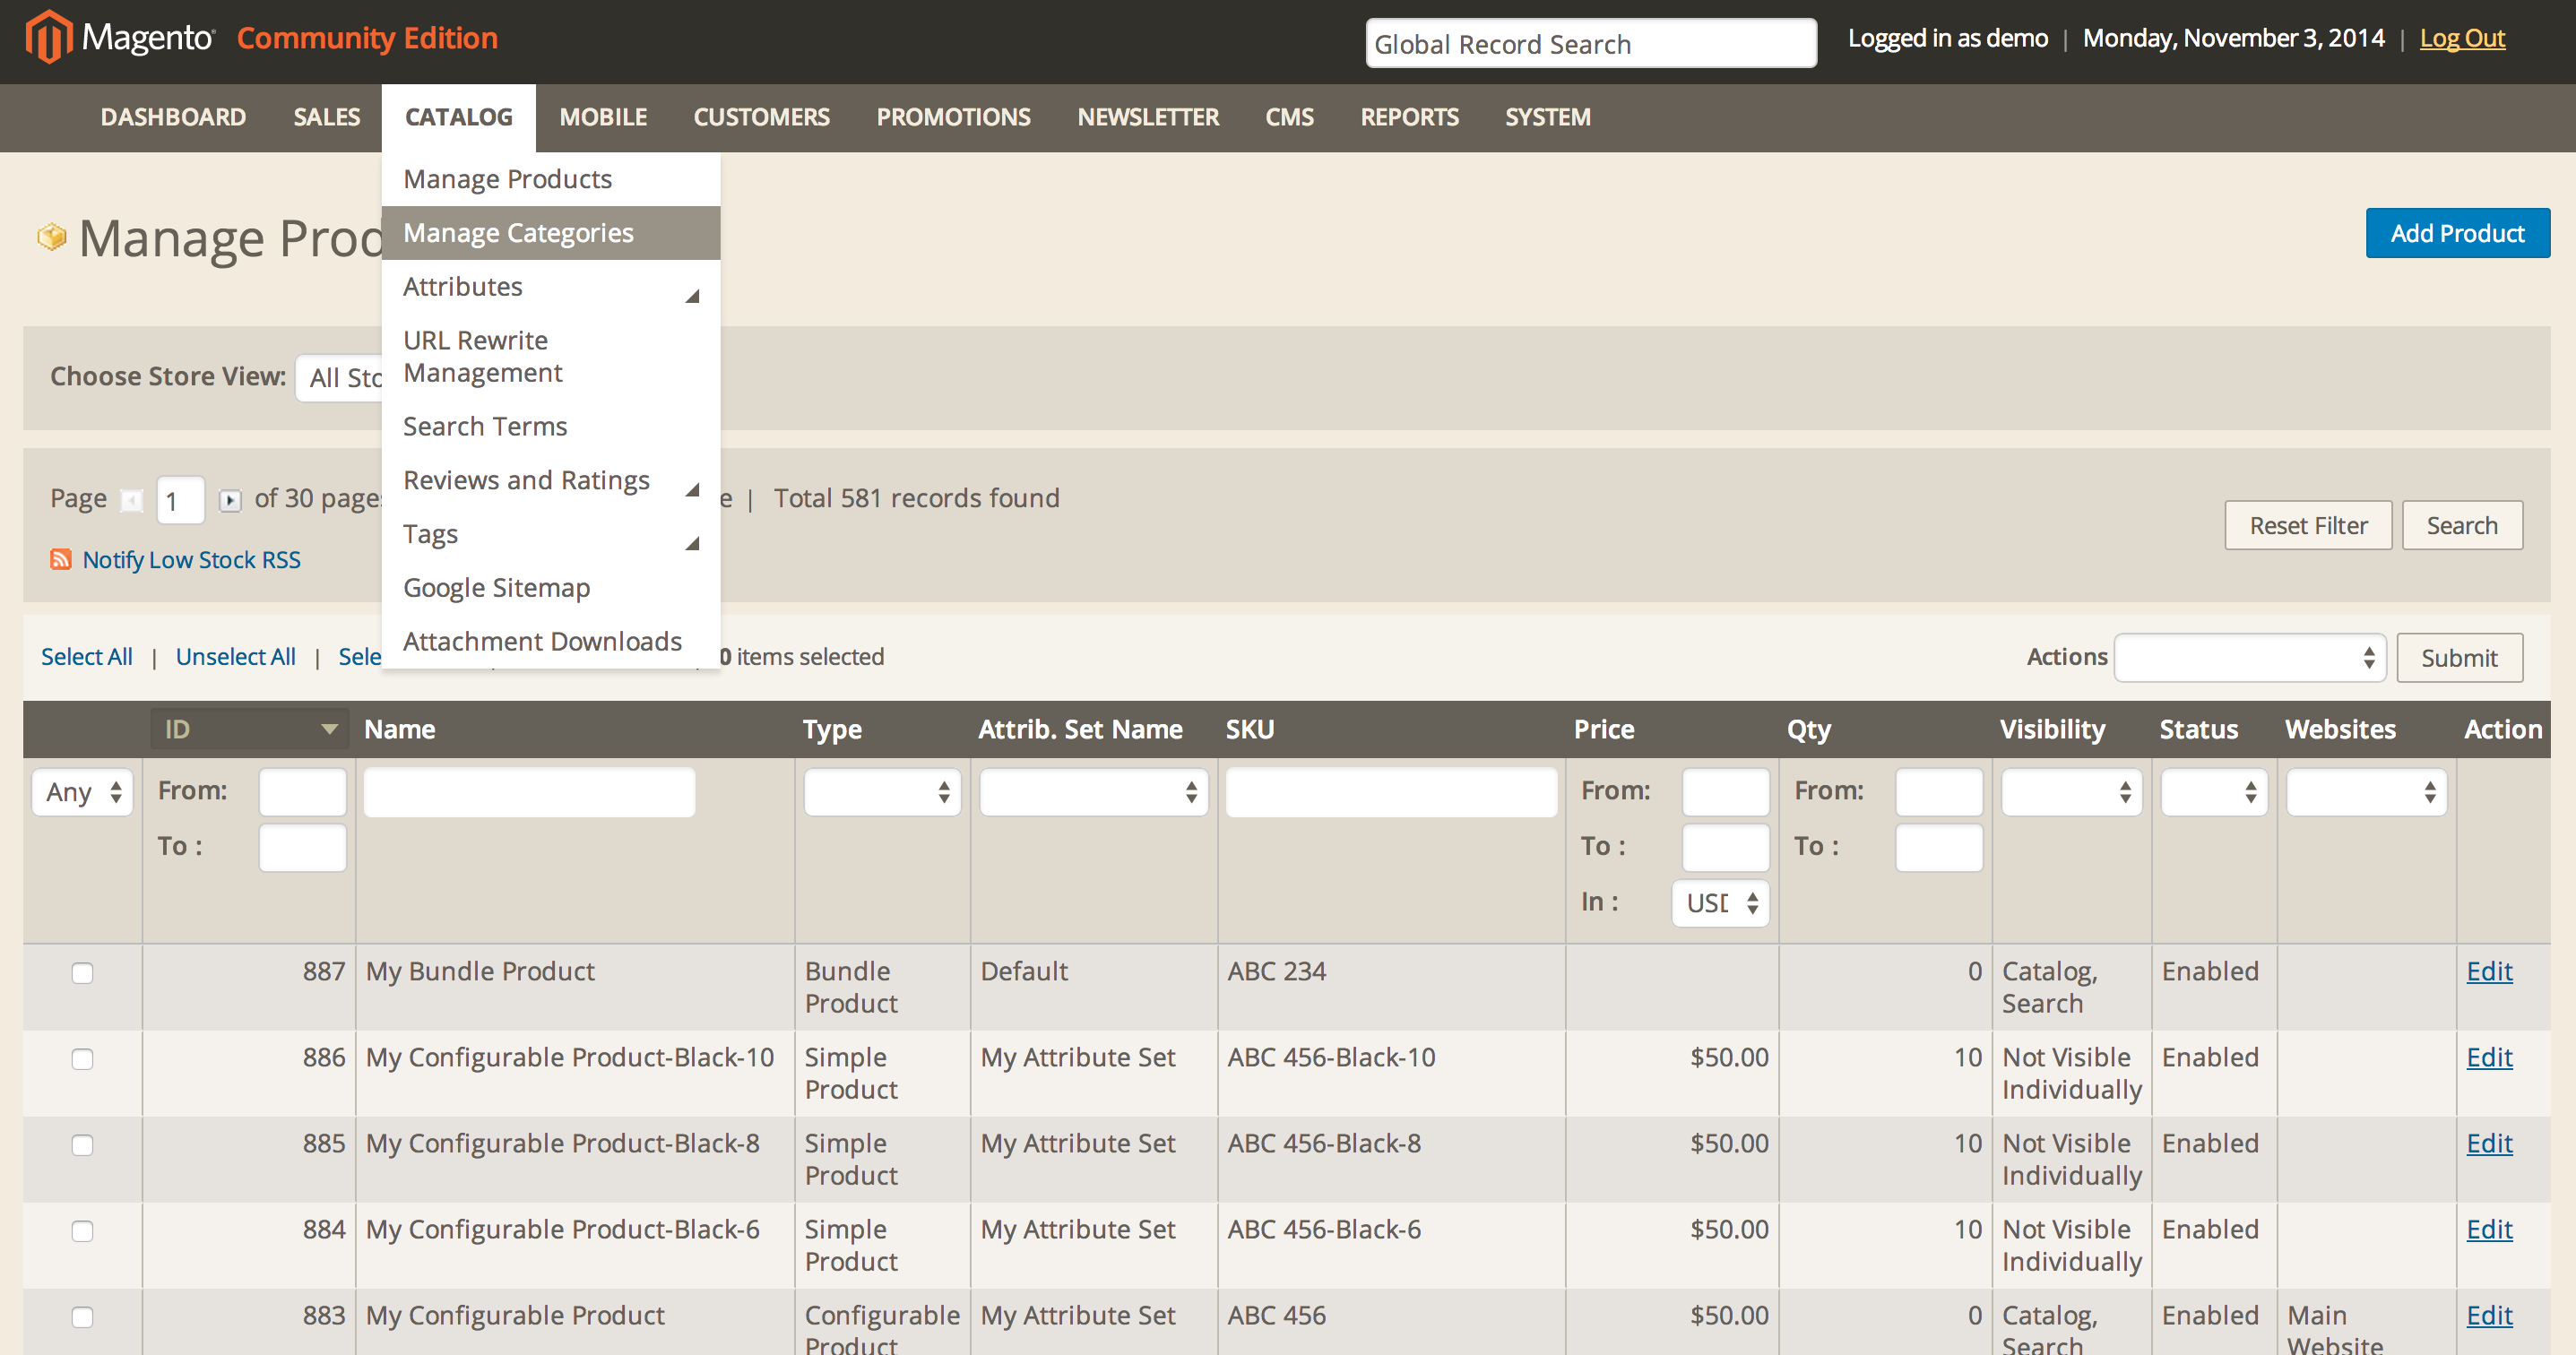Open the Customers menu
2576x1355 pixels.
click(761, 117)
